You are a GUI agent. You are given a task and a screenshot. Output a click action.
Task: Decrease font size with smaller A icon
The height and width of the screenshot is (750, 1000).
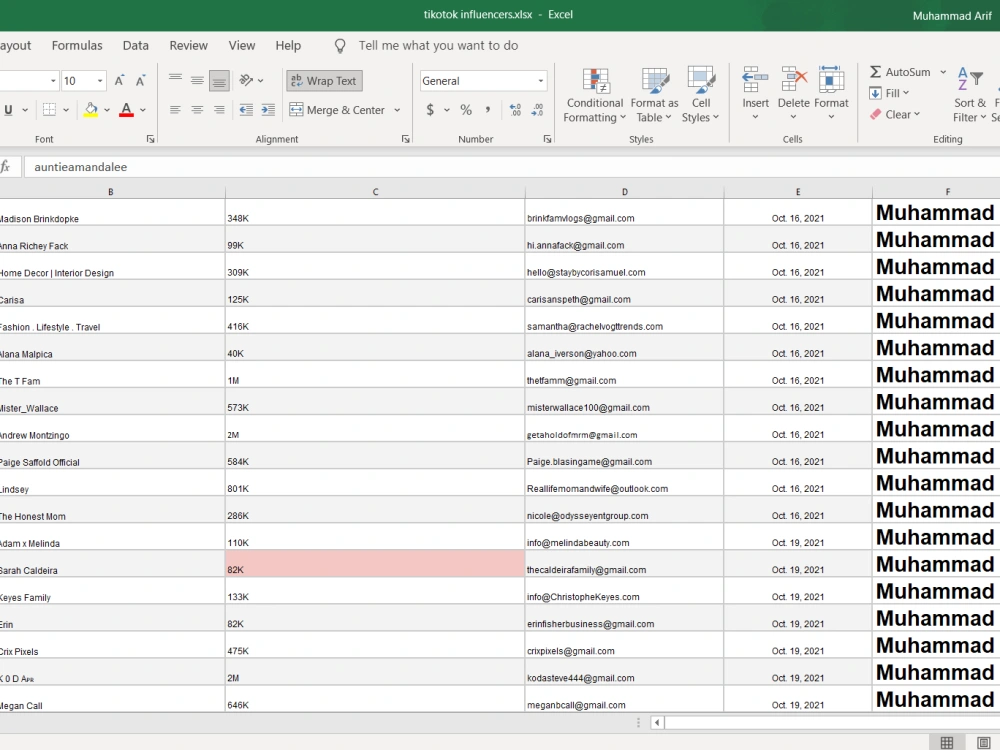[140, 80]
